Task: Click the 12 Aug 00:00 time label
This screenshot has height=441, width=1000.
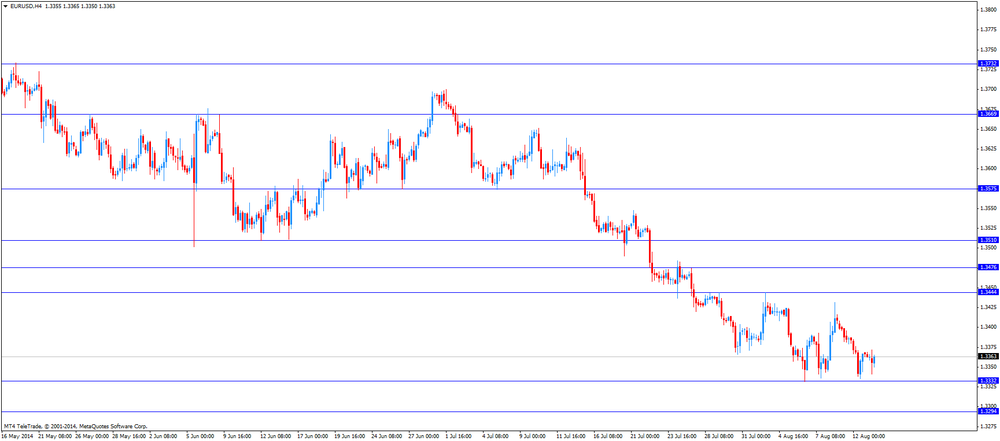Action: click(x=869, y=437)
